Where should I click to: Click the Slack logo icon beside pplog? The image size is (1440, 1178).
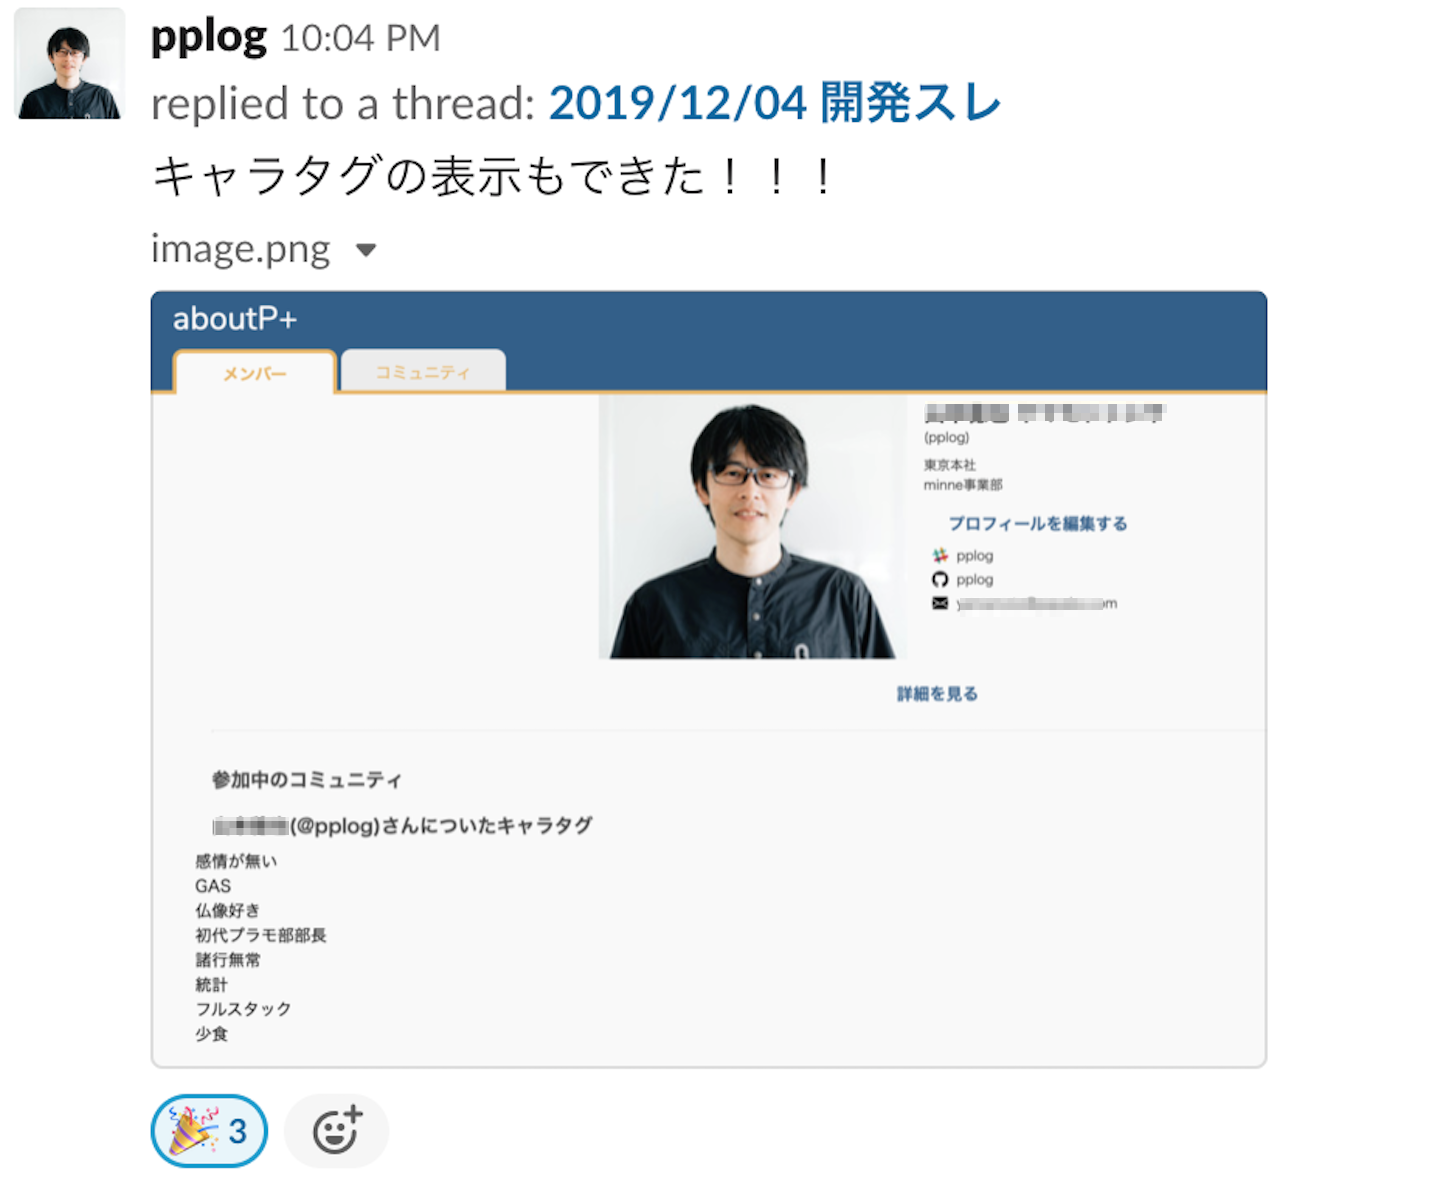[x=940, y=555]
